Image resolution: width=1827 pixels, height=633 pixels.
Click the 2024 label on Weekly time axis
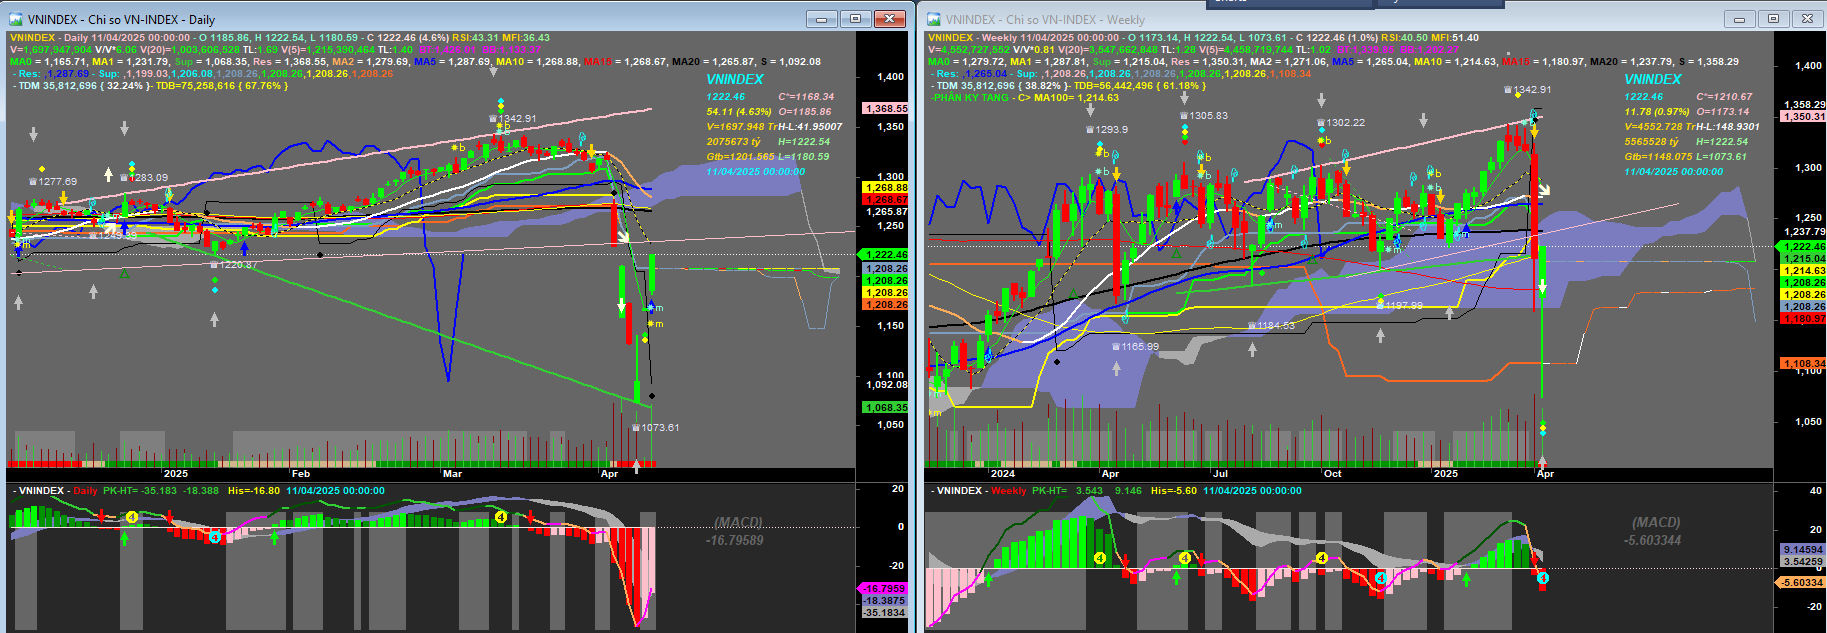[1003, 474]
